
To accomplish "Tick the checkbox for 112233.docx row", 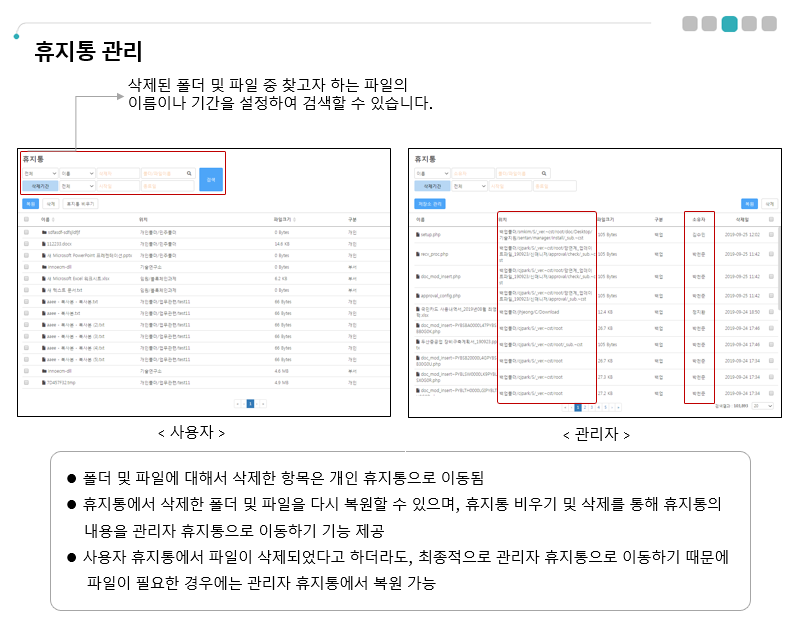I will 27,243.
